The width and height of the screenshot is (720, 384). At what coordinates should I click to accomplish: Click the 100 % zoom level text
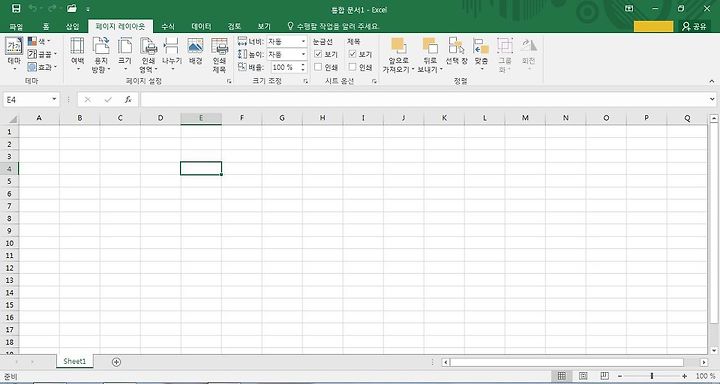pyautogui.click(x=705, y=376)
